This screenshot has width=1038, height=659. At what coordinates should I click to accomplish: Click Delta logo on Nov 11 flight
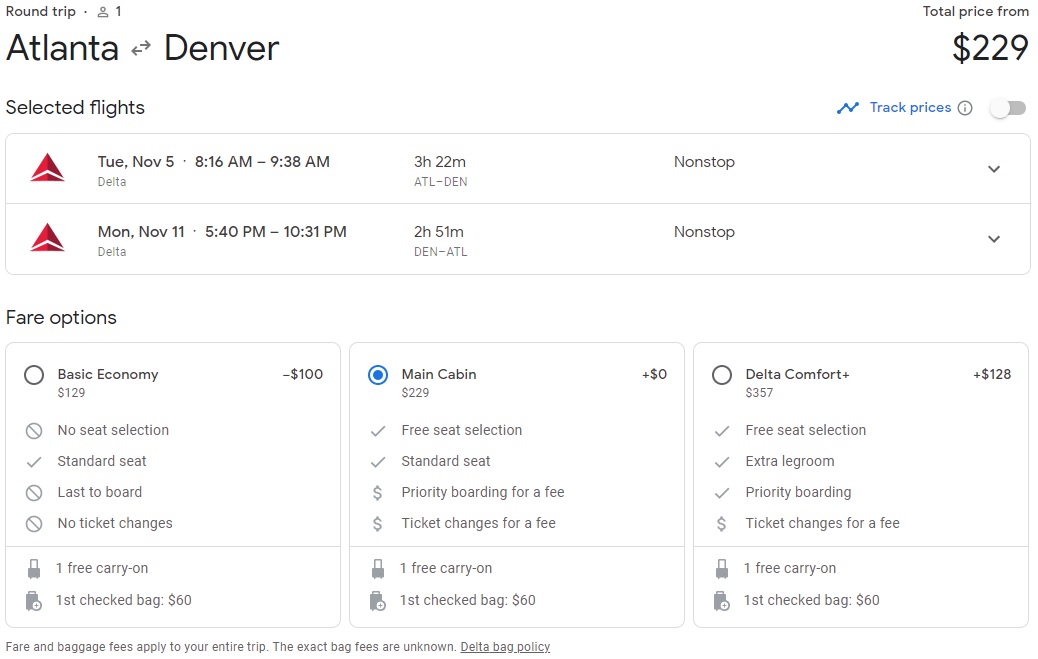(x=47, y=239)
